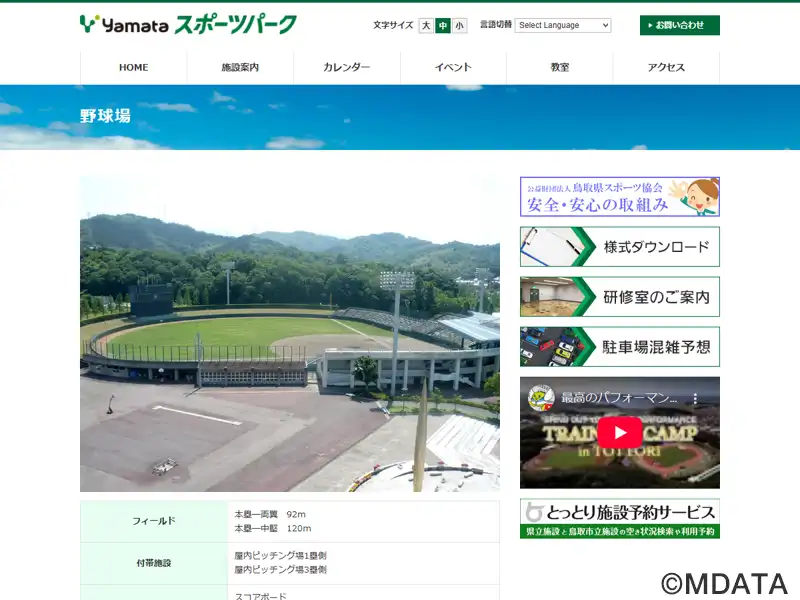
Task: Set text size to 中 (medium)
Action: click(443, 25)
